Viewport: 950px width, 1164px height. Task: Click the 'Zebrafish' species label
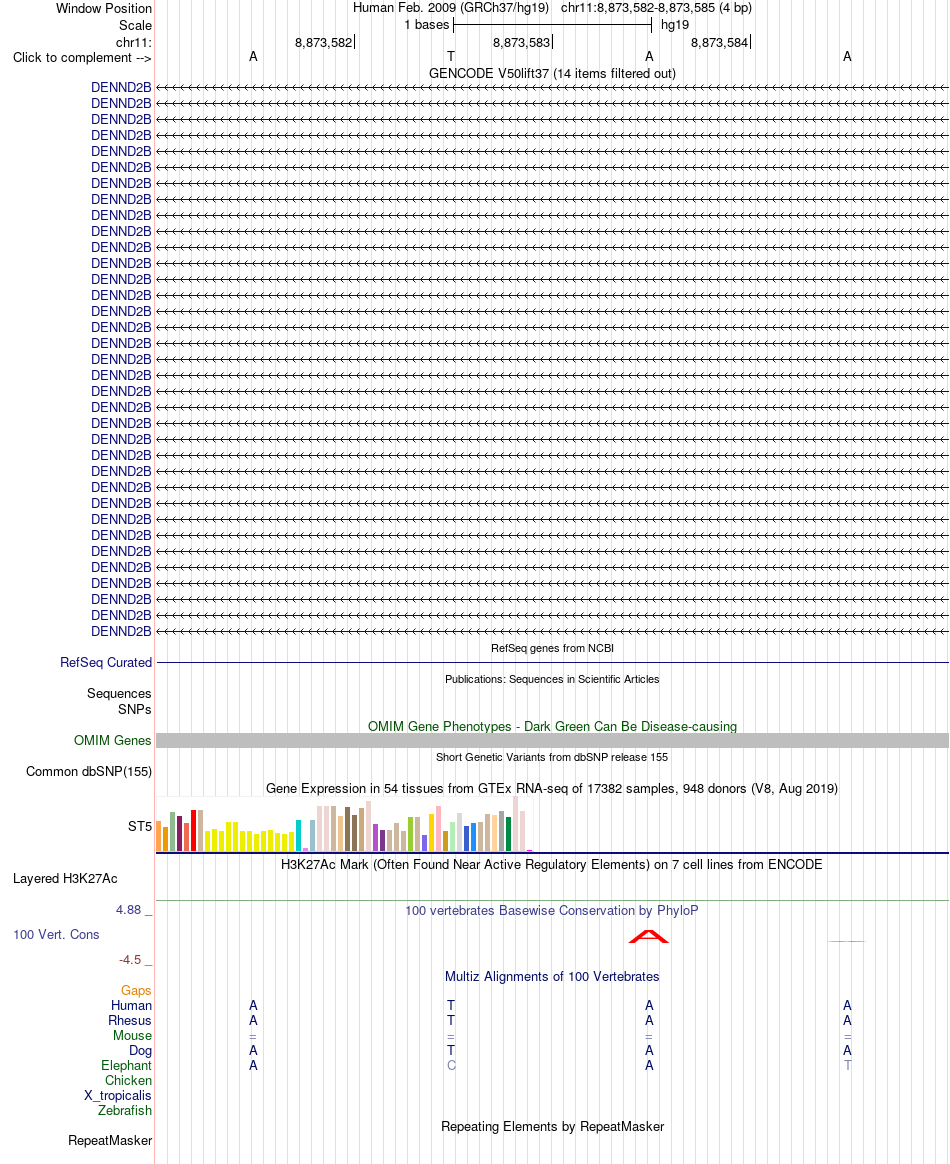[x=125, y=1111]
